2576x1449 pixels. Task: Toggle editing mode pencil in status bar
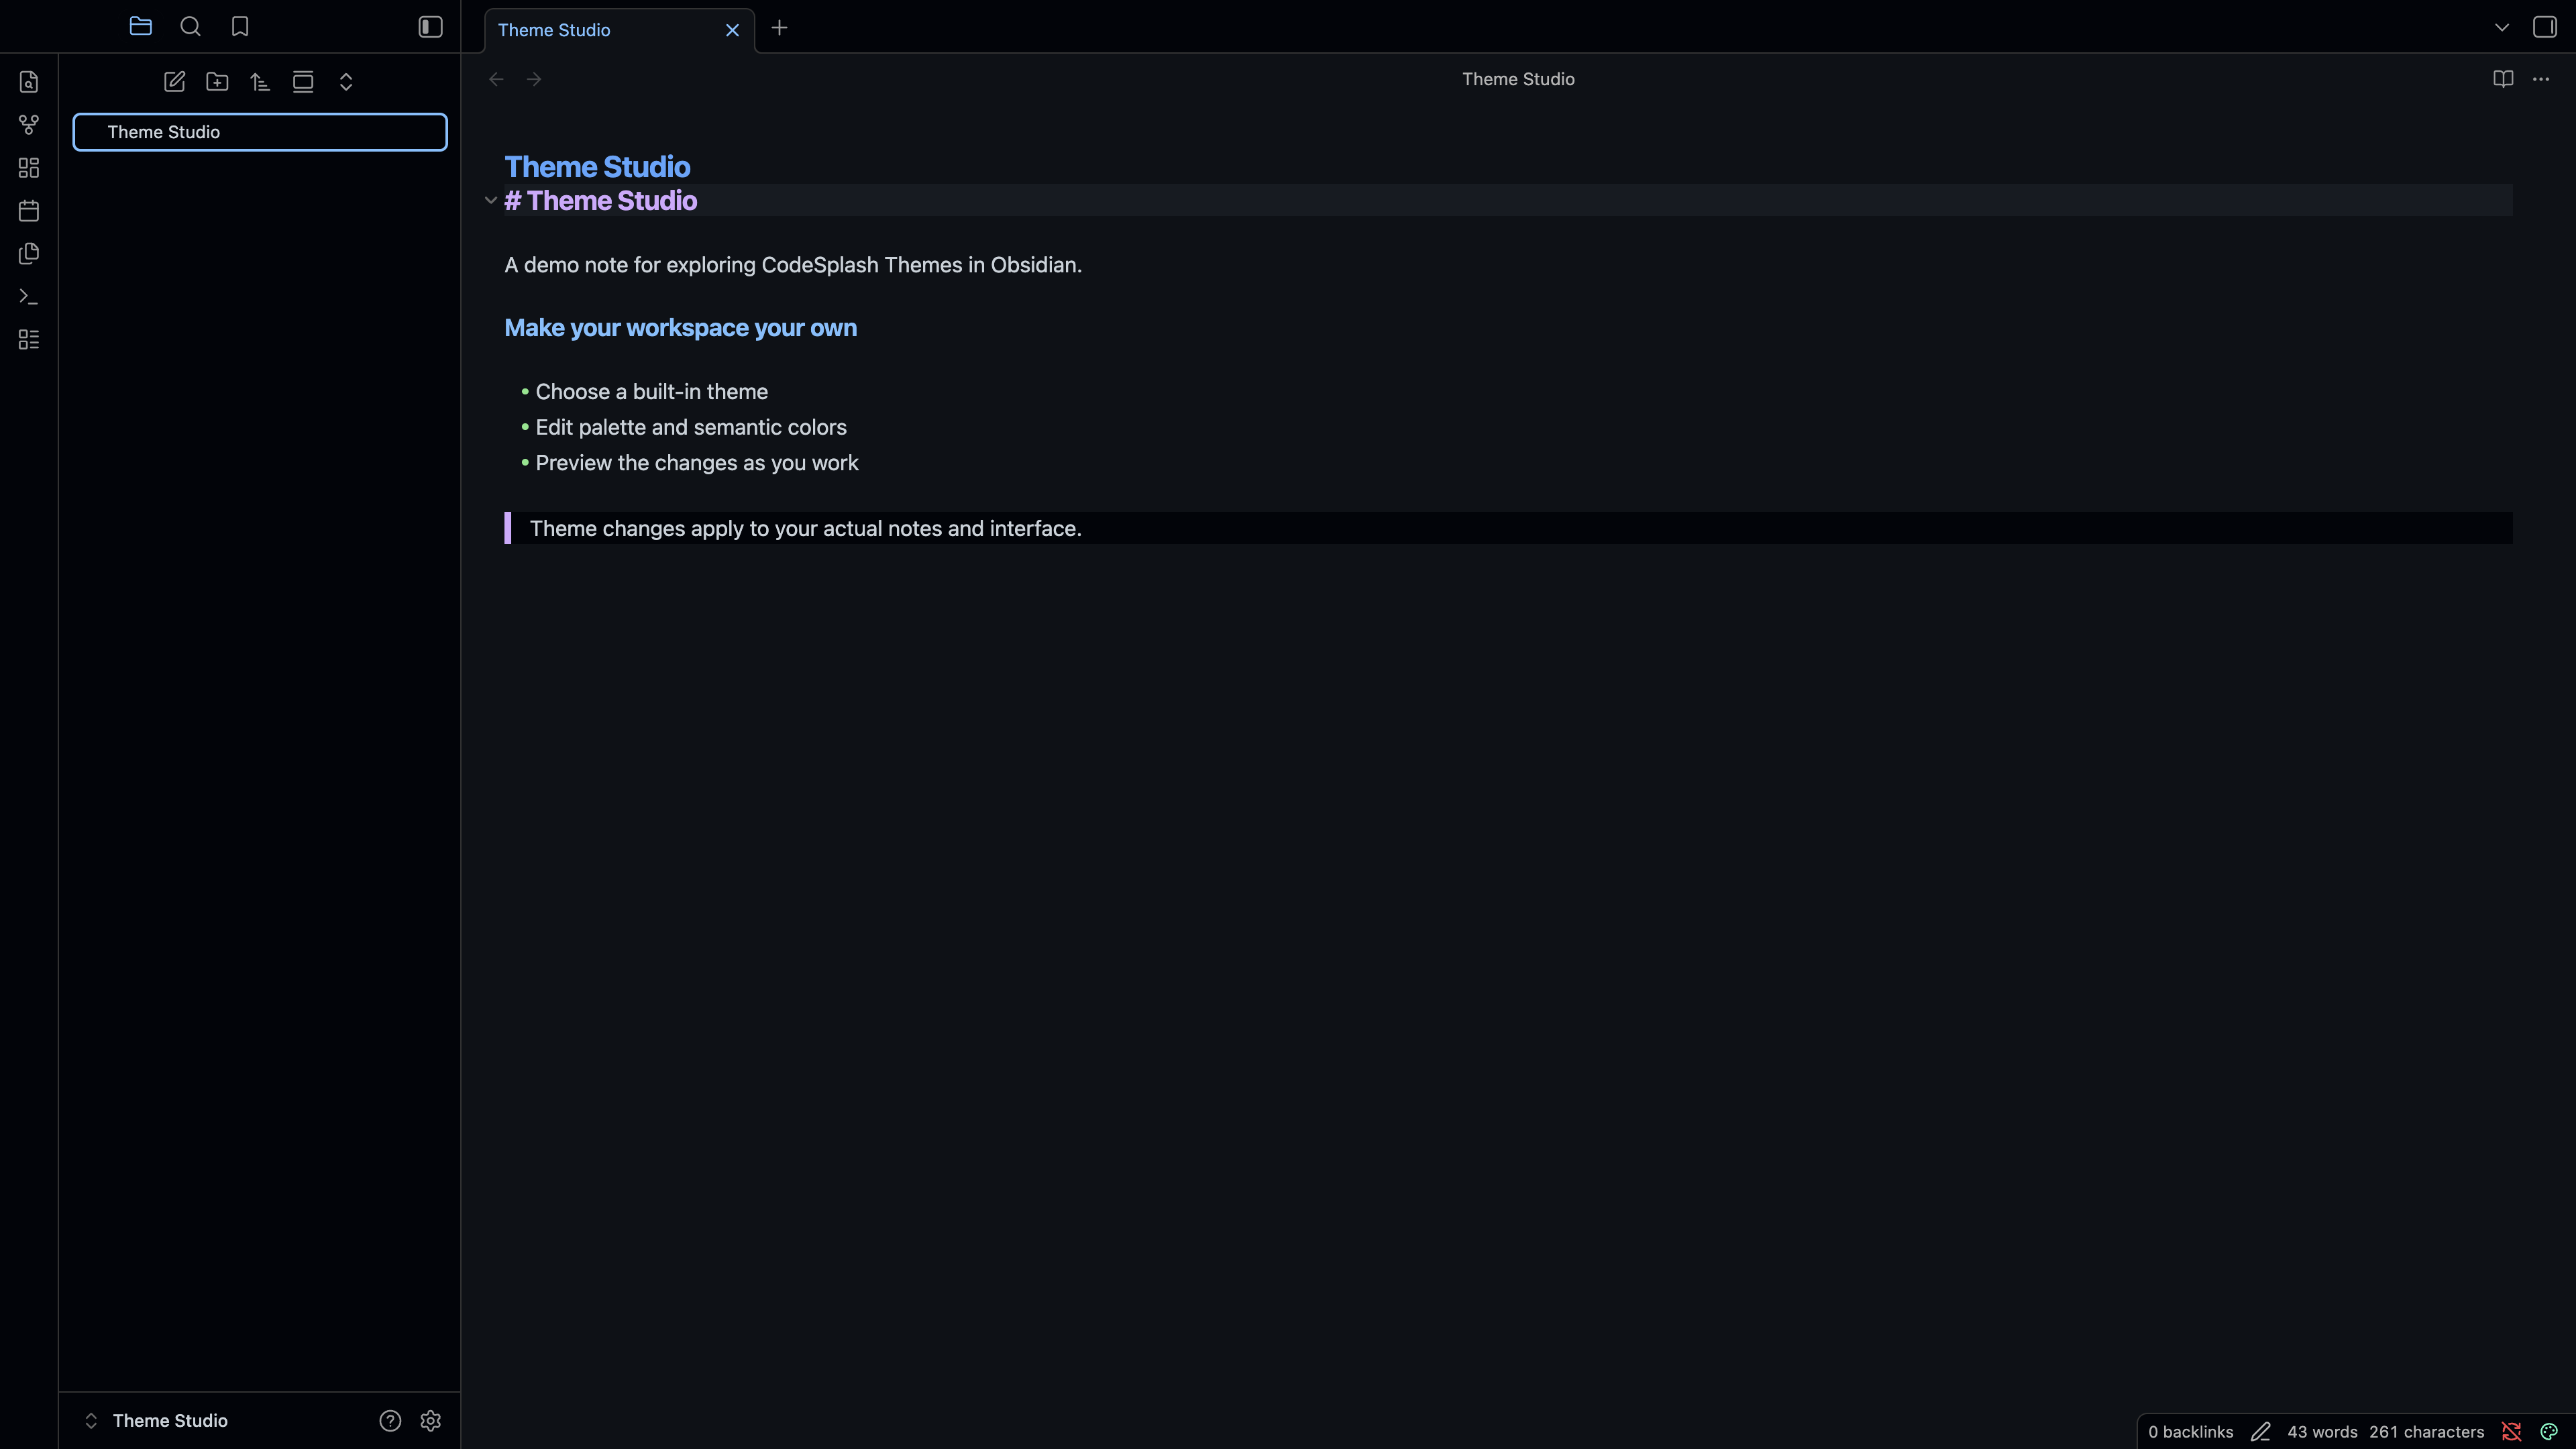click(x=2260, y=1432)
